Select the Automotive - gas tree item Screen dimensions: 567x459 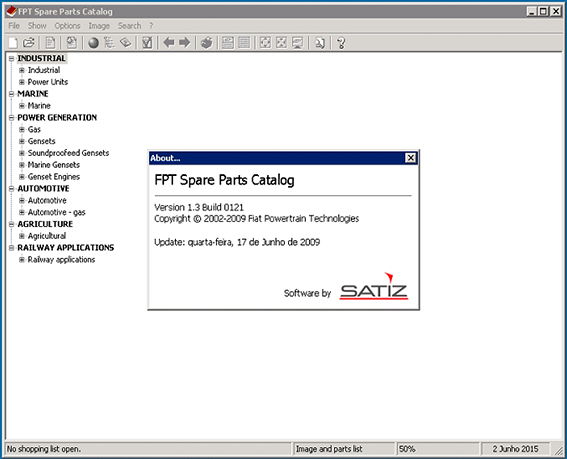coord(57,212)
